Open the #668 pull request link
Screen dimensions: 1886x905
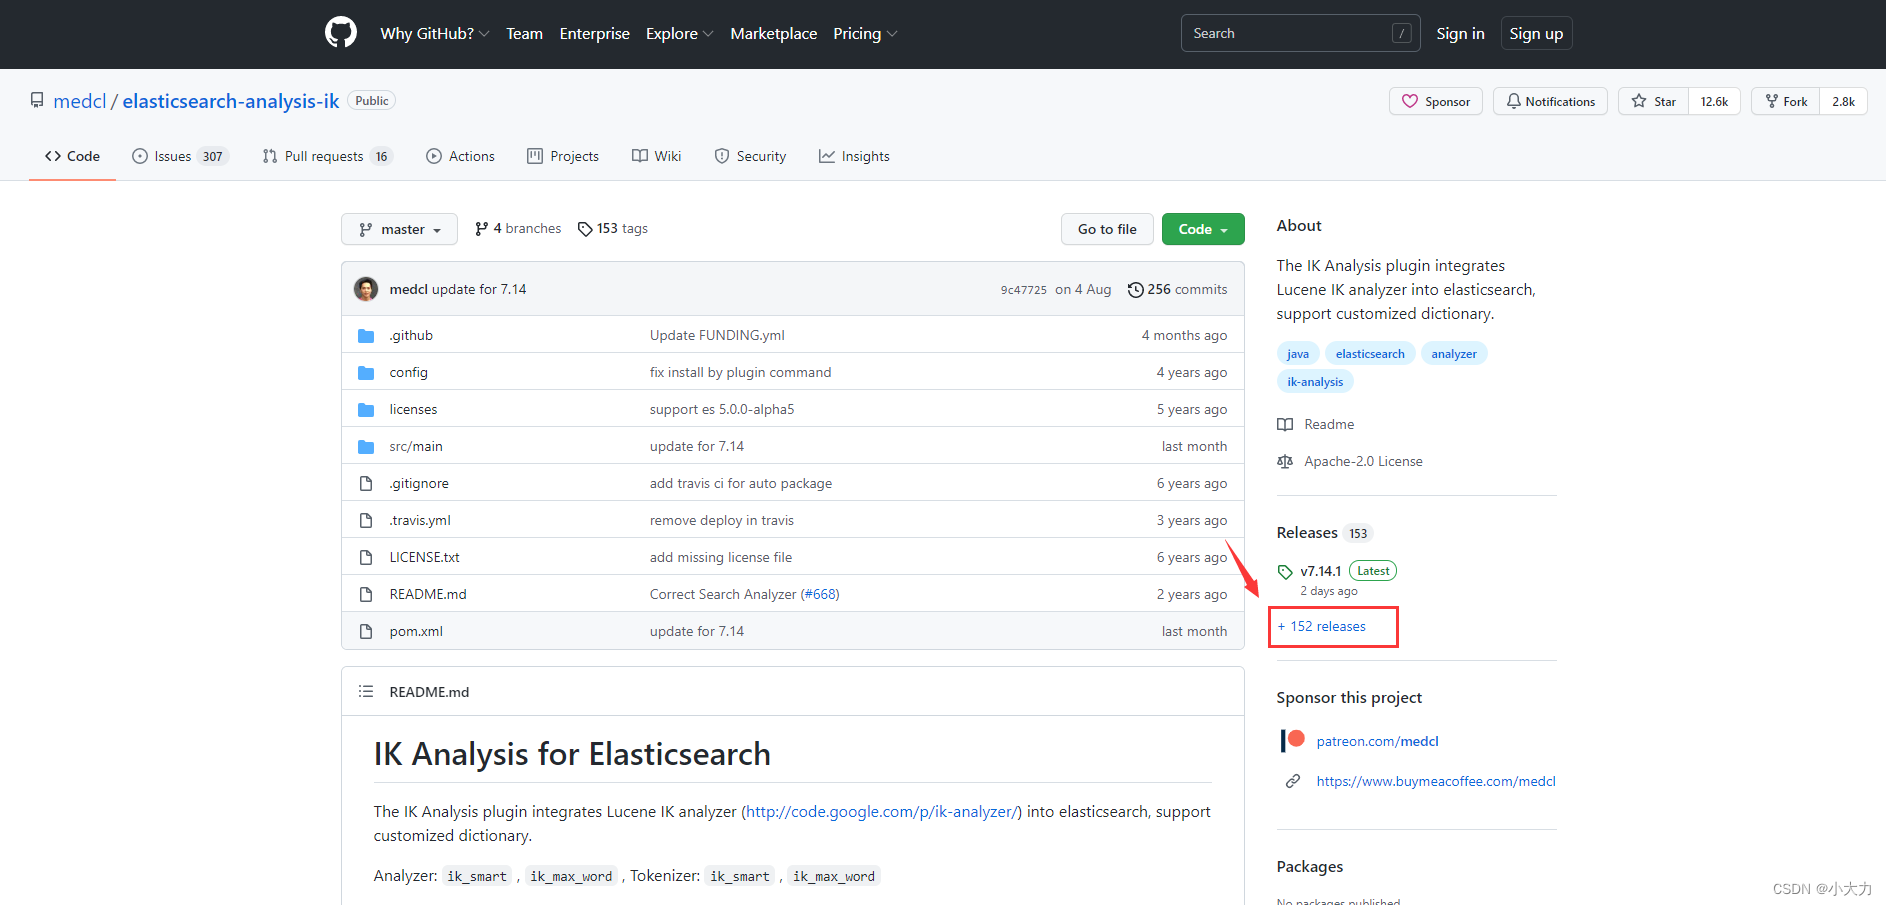tap(820, 594)
